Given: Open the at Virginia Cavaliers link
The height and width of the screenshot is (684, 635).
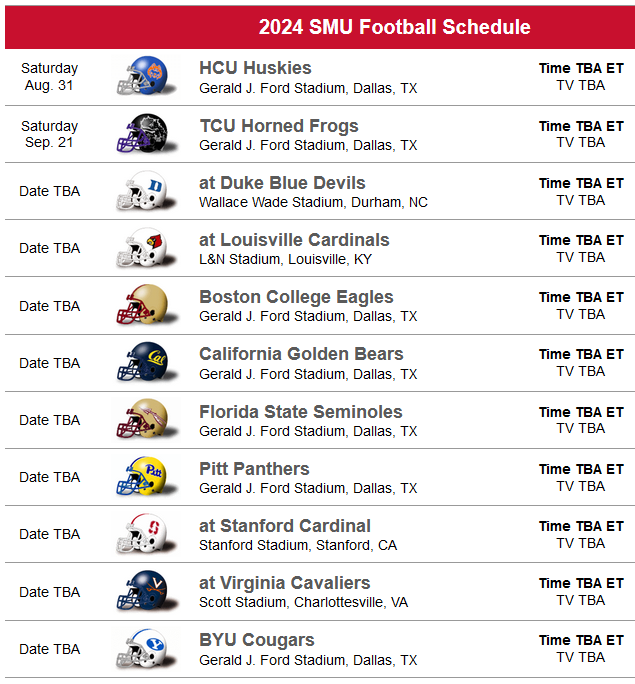Looking at the screenshot, I should coord(285,583).
